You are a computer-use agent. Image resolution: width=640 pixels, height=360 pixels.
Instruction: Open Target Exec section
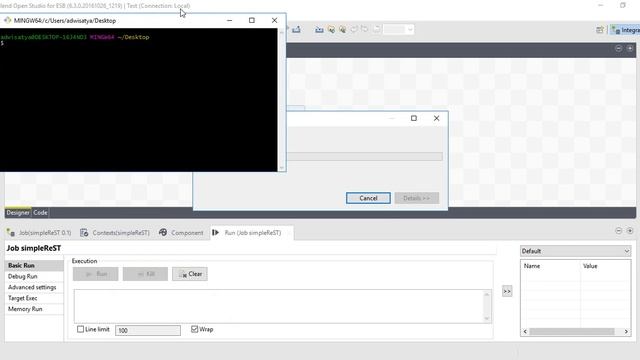click(x=34, y=298)
